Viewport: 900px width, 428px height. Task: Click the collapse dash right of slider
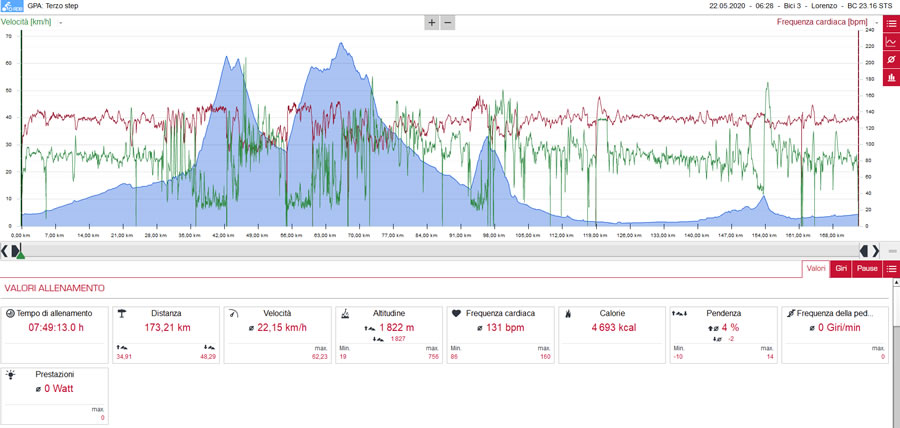click(892, 251)
